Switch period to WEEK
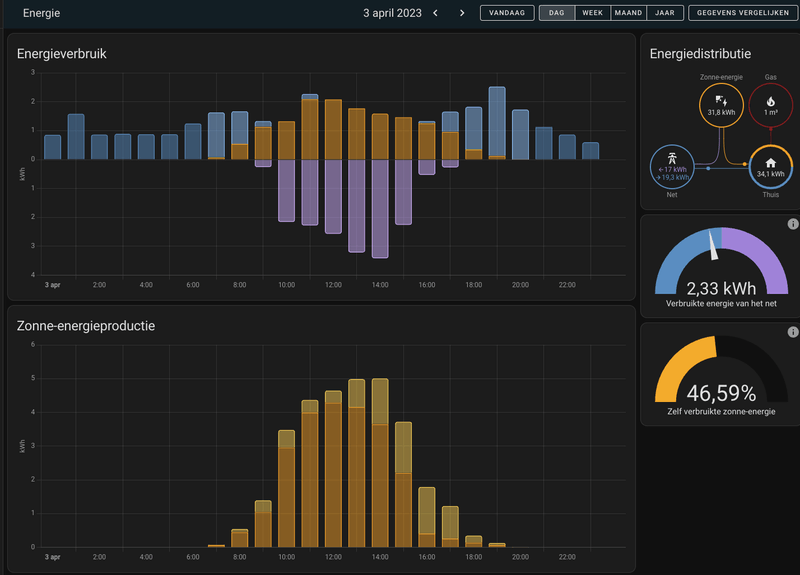Screen dimensions: 800x575 592,13
